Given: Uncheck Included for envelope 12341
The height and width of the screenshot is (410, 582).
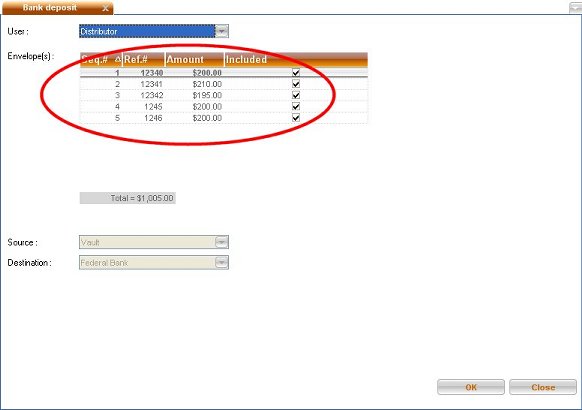Looking at the screenshot, I should (296, 84).
